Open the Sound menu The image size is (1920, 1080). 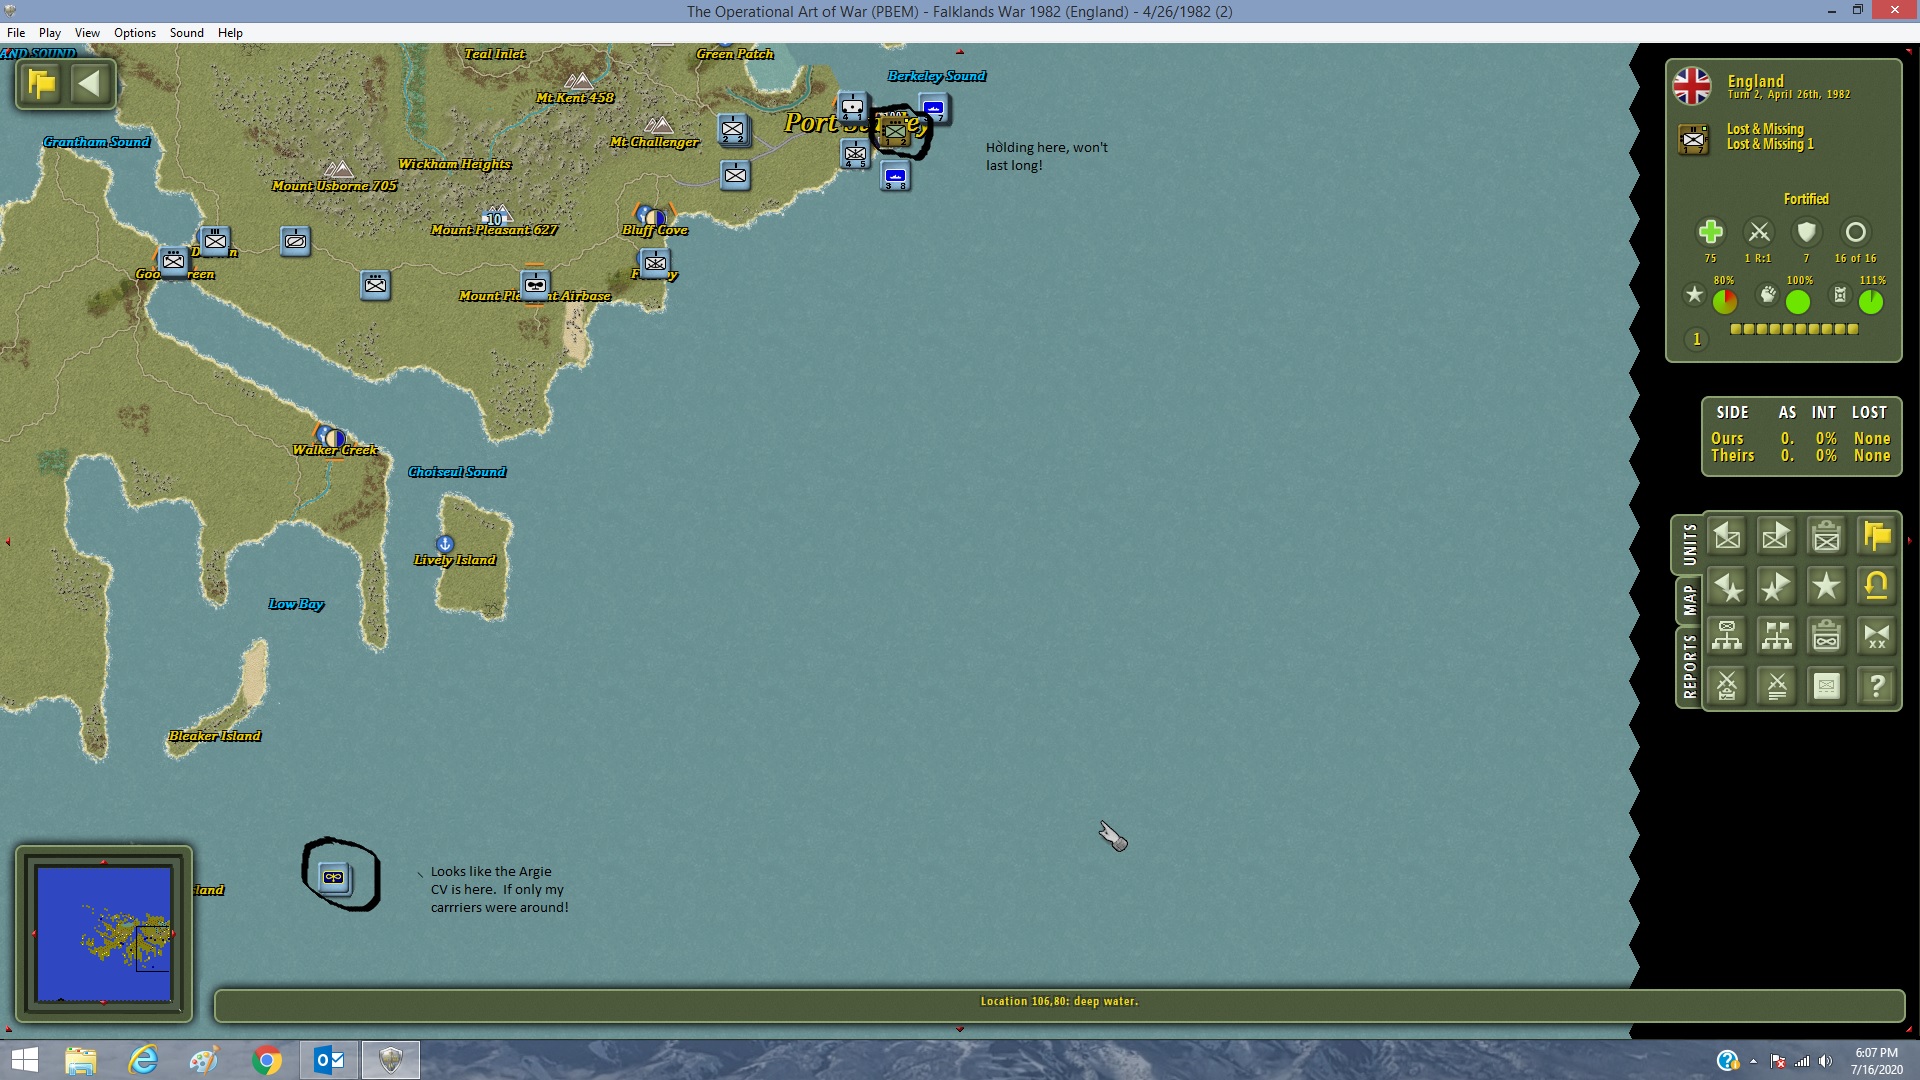pyautogui.click(x=187, y=33)
